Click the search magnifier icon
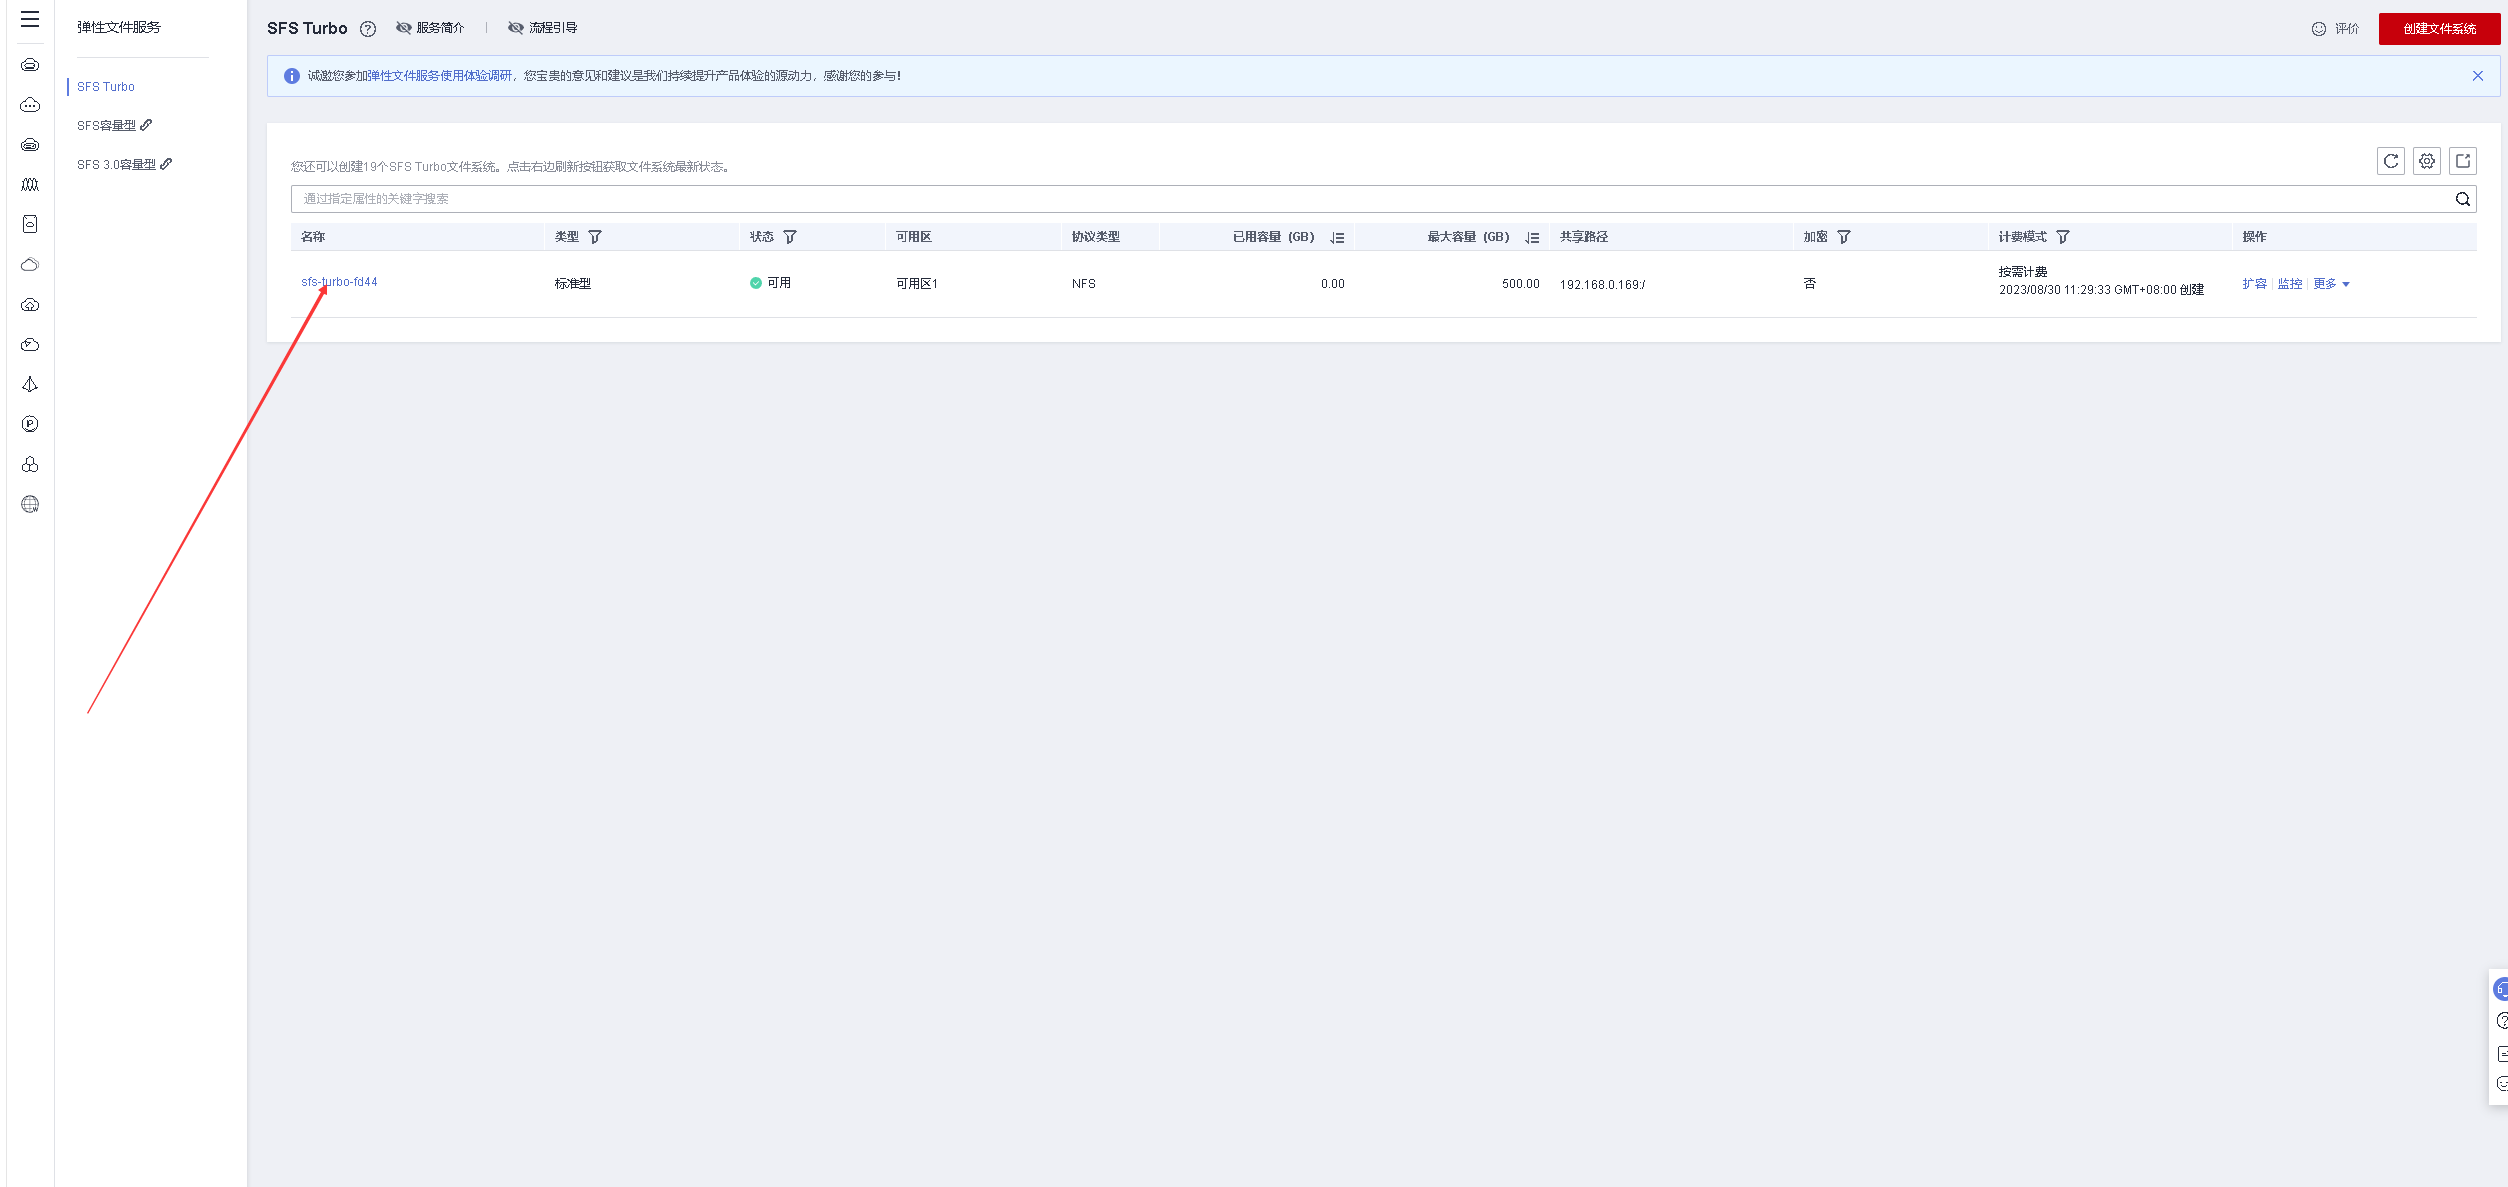 pos(2462,199)
